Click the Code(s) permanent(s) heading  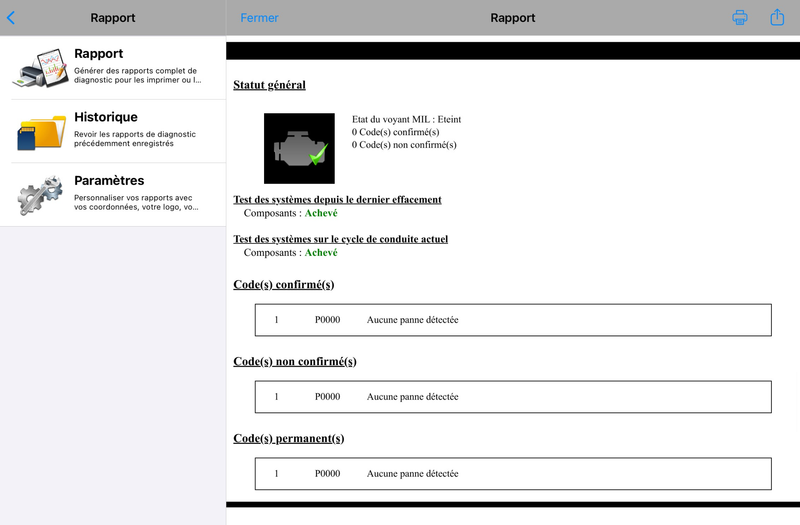tap(289, 439)
